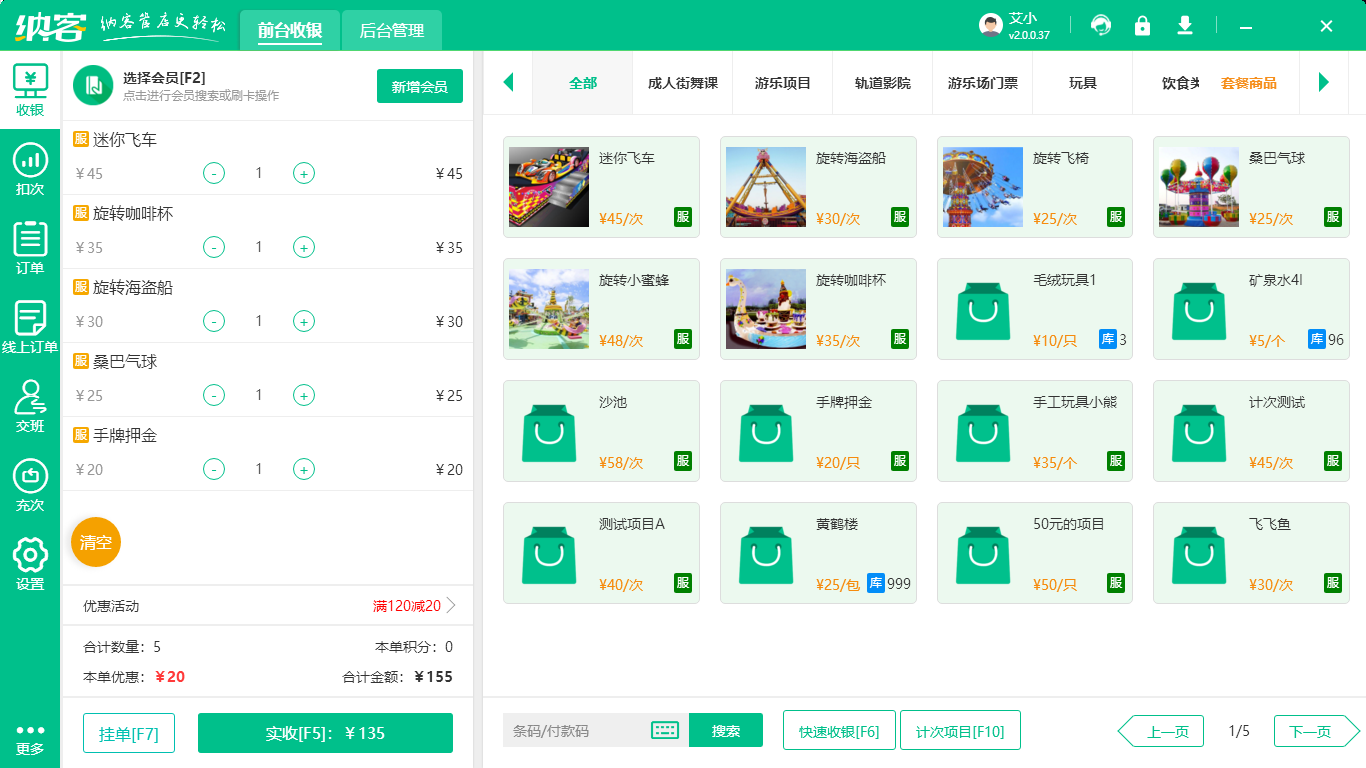Open the 后台管理 management tab
Image resolution: width=1366 pixels, height=768 pixels.
(390, 31)
